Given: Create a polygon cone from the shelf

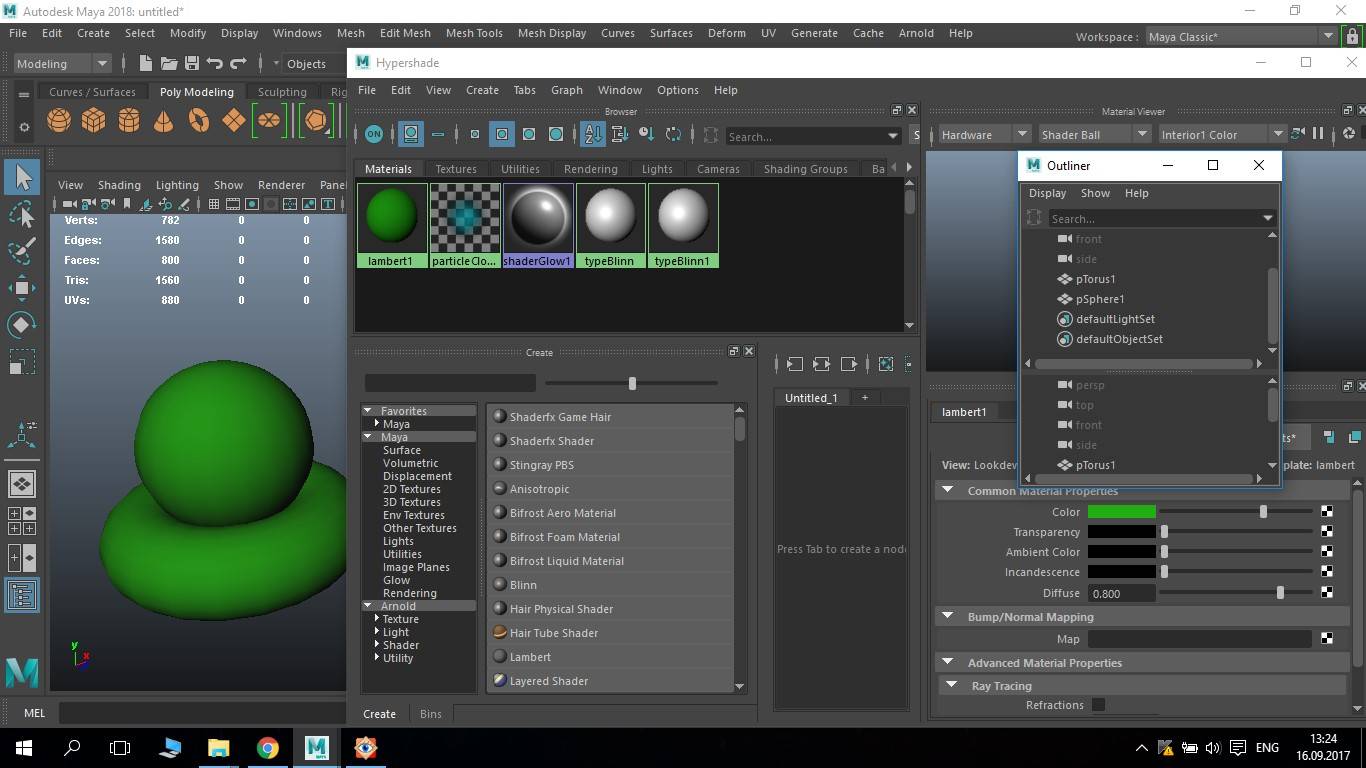Looking at the screenshot, I should [x=163, y=121].
